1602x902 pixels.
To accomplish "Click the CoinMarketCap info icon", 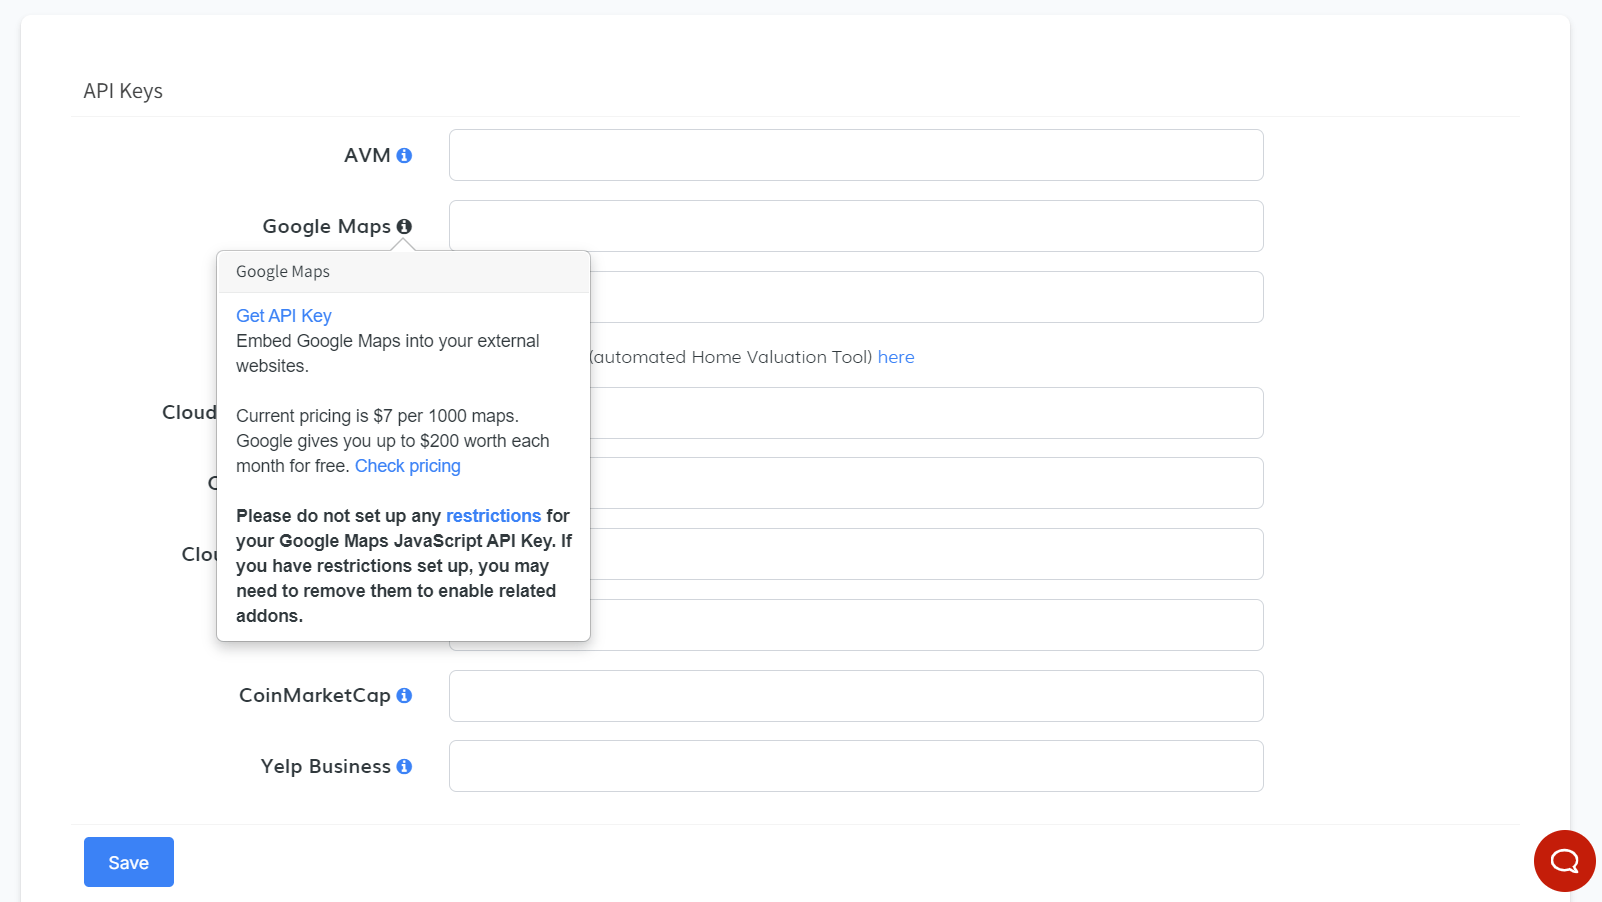I will (404, 695).
